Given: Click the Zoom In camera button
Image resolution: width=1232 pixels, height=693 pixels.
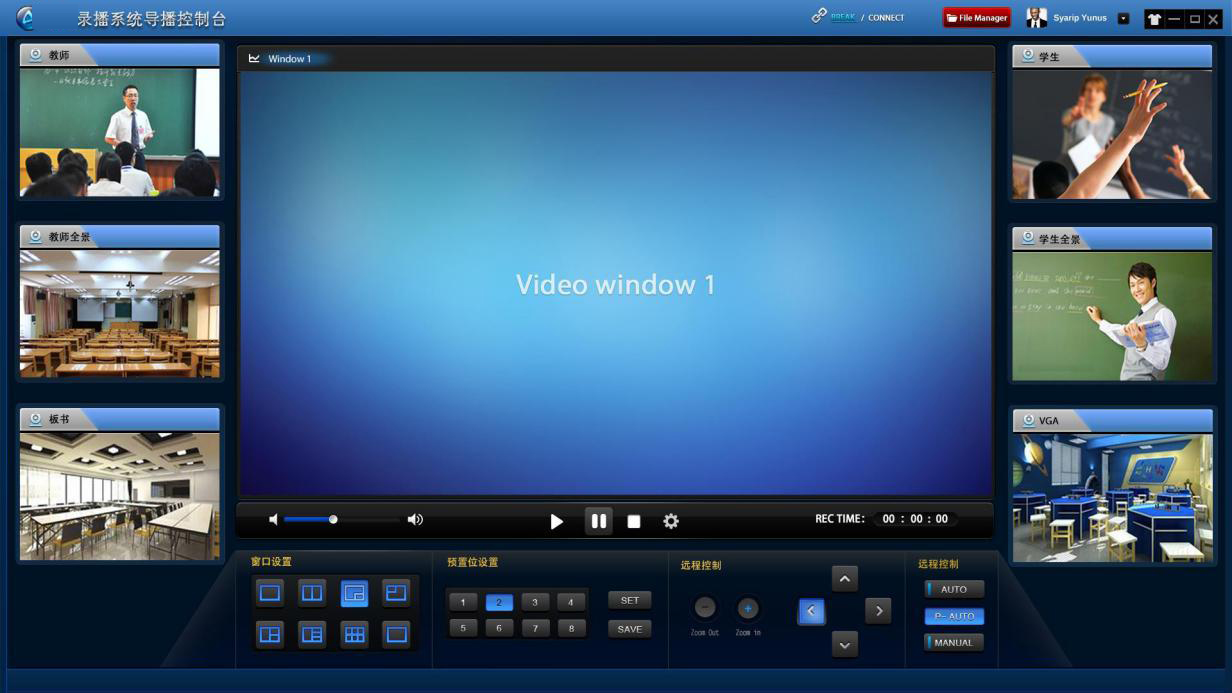Looking at the screenshot, I should (x=748, y=608).
